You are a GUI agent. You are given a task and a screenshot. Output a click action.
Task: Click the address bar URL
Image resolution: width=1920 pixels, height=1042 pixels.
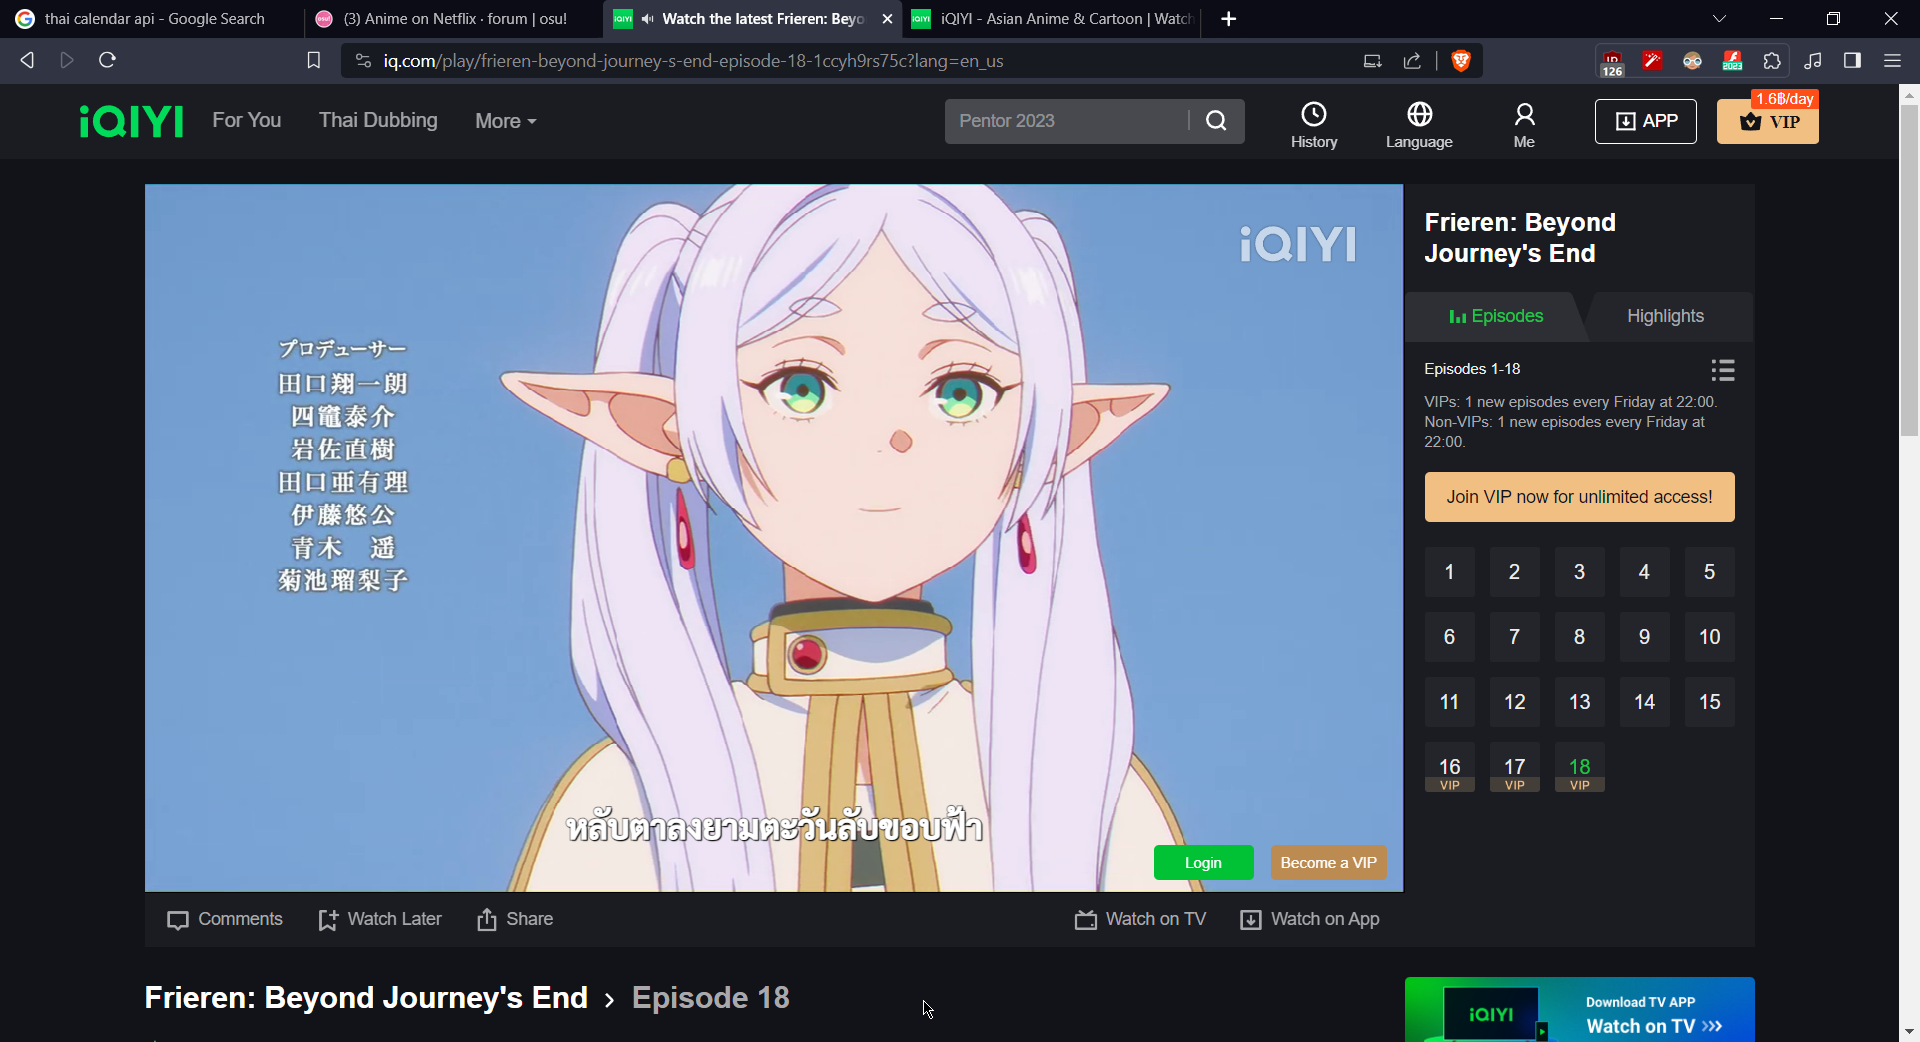[x=693, y=61]
